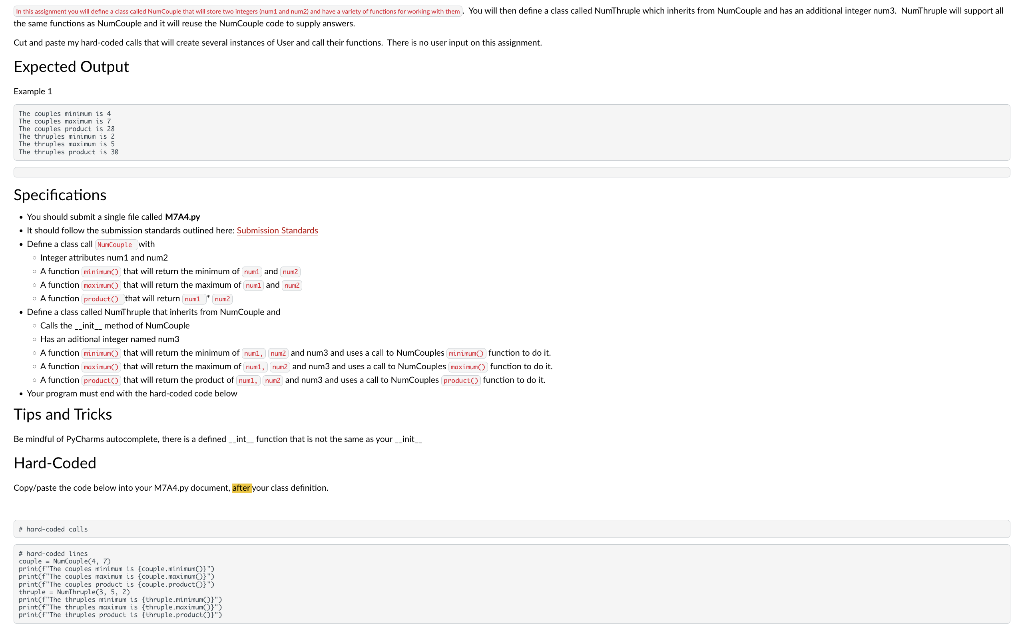Click the expected output example box
1024x633 pixels.
tap(512, 133)
